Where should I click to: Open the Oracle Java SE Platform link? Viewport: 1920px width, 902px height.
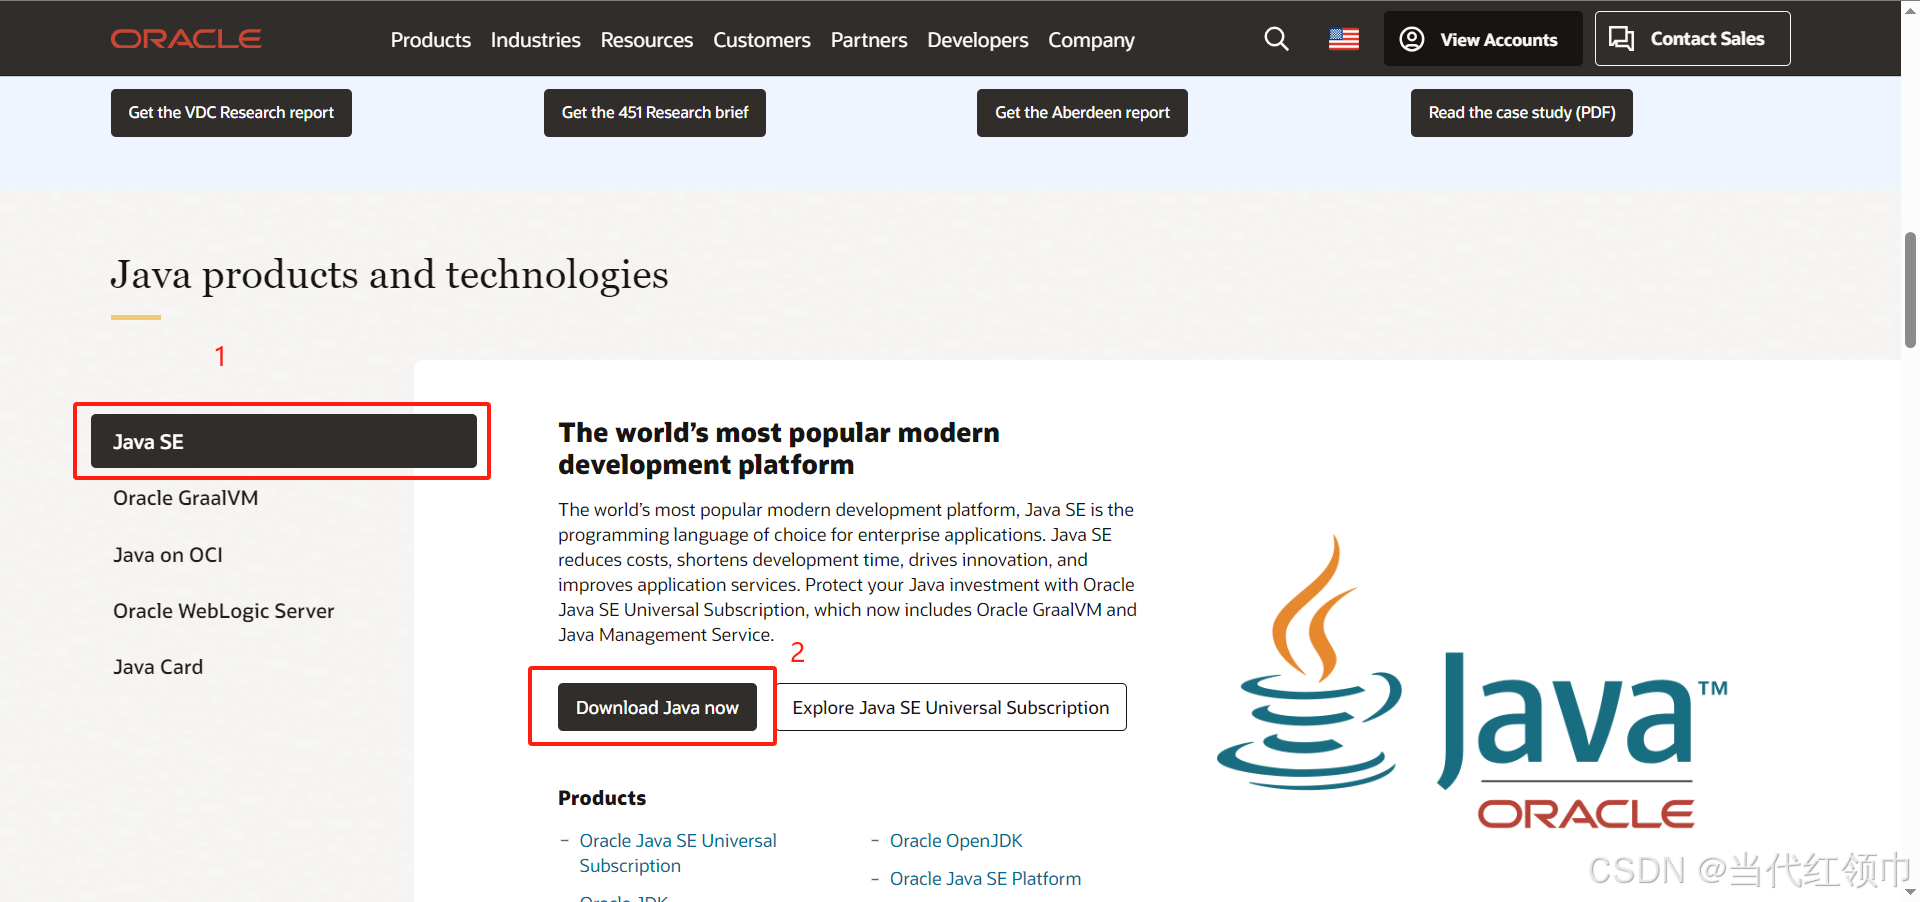point(985,879)
